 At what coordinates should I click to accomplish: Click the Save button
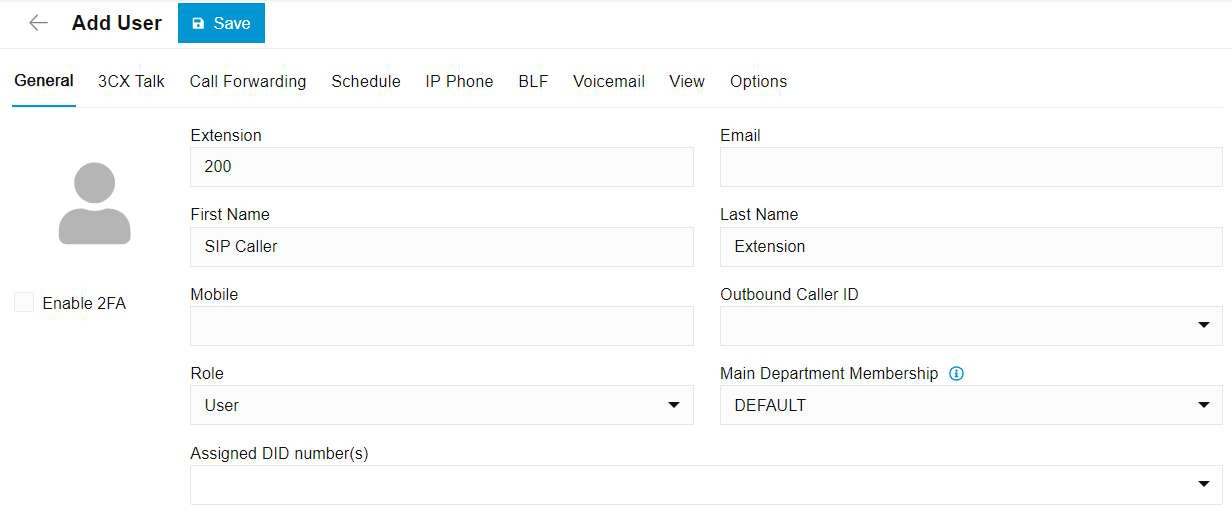(221, 23)
